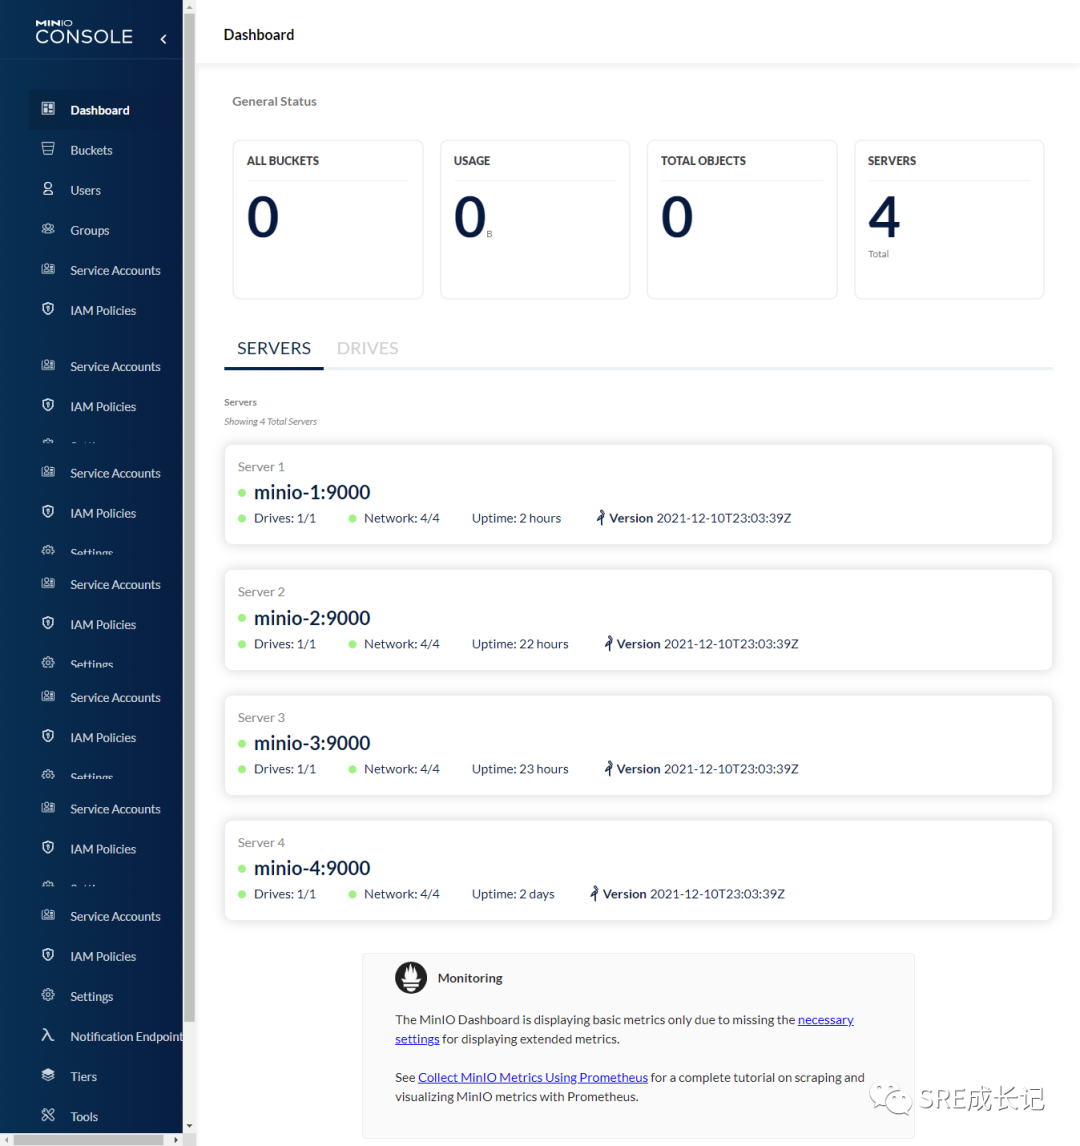Click 'Network: 4/4' on the Server 3 card

[402, 769]
